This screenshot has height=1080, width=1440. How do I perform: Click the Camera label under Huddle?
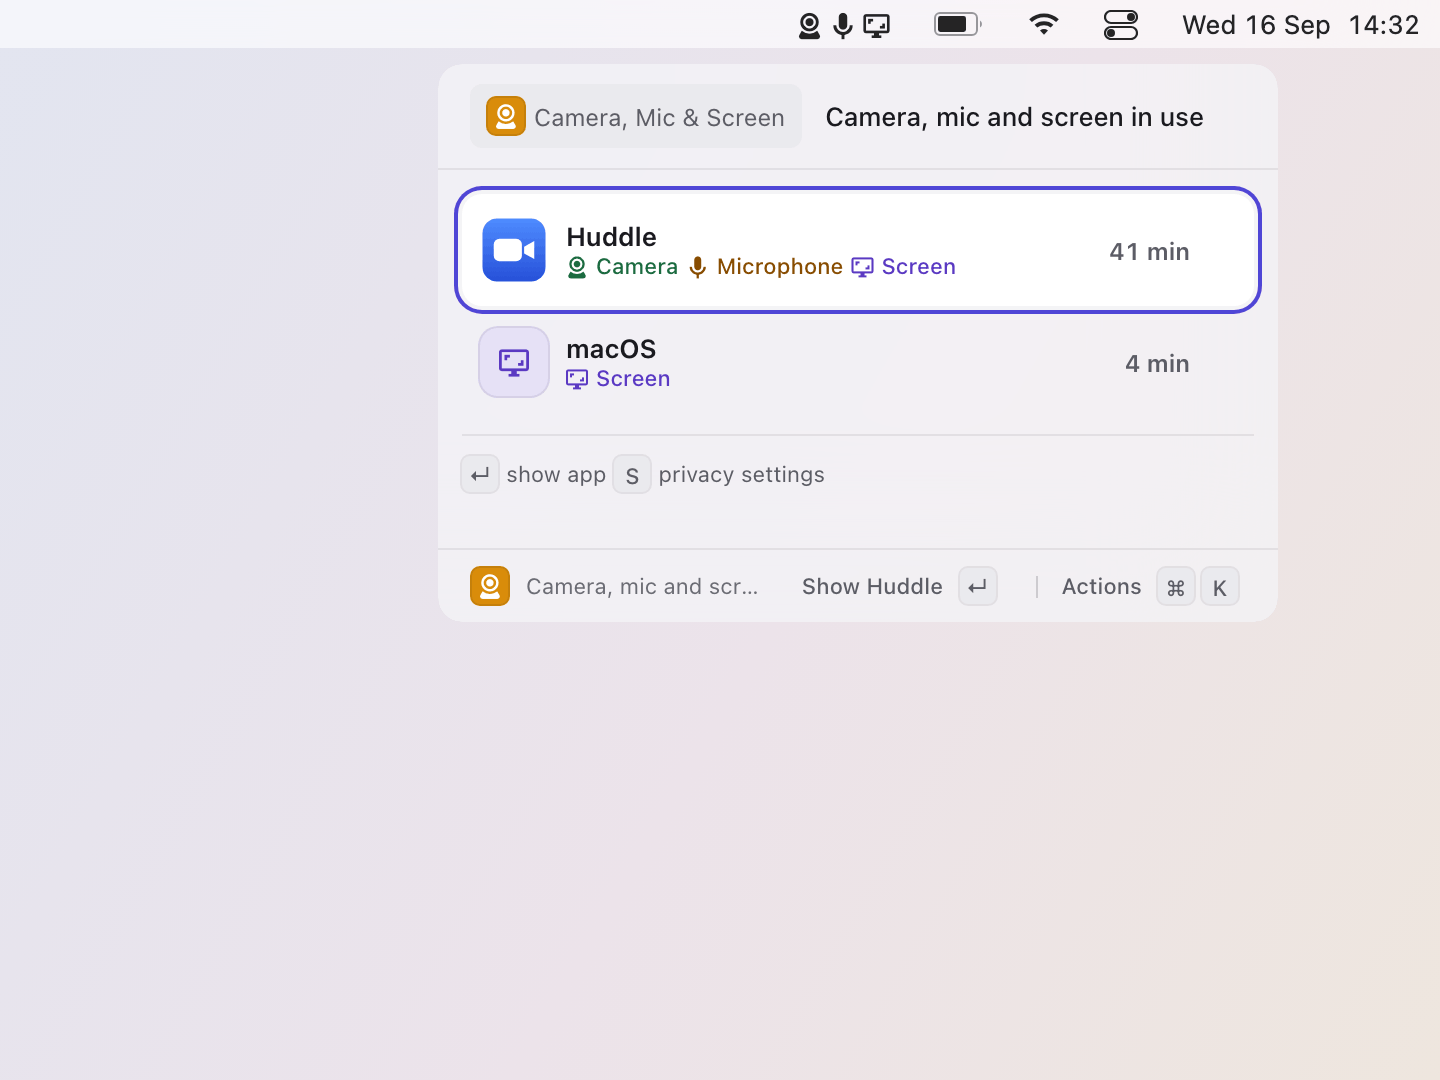point(637,267)
